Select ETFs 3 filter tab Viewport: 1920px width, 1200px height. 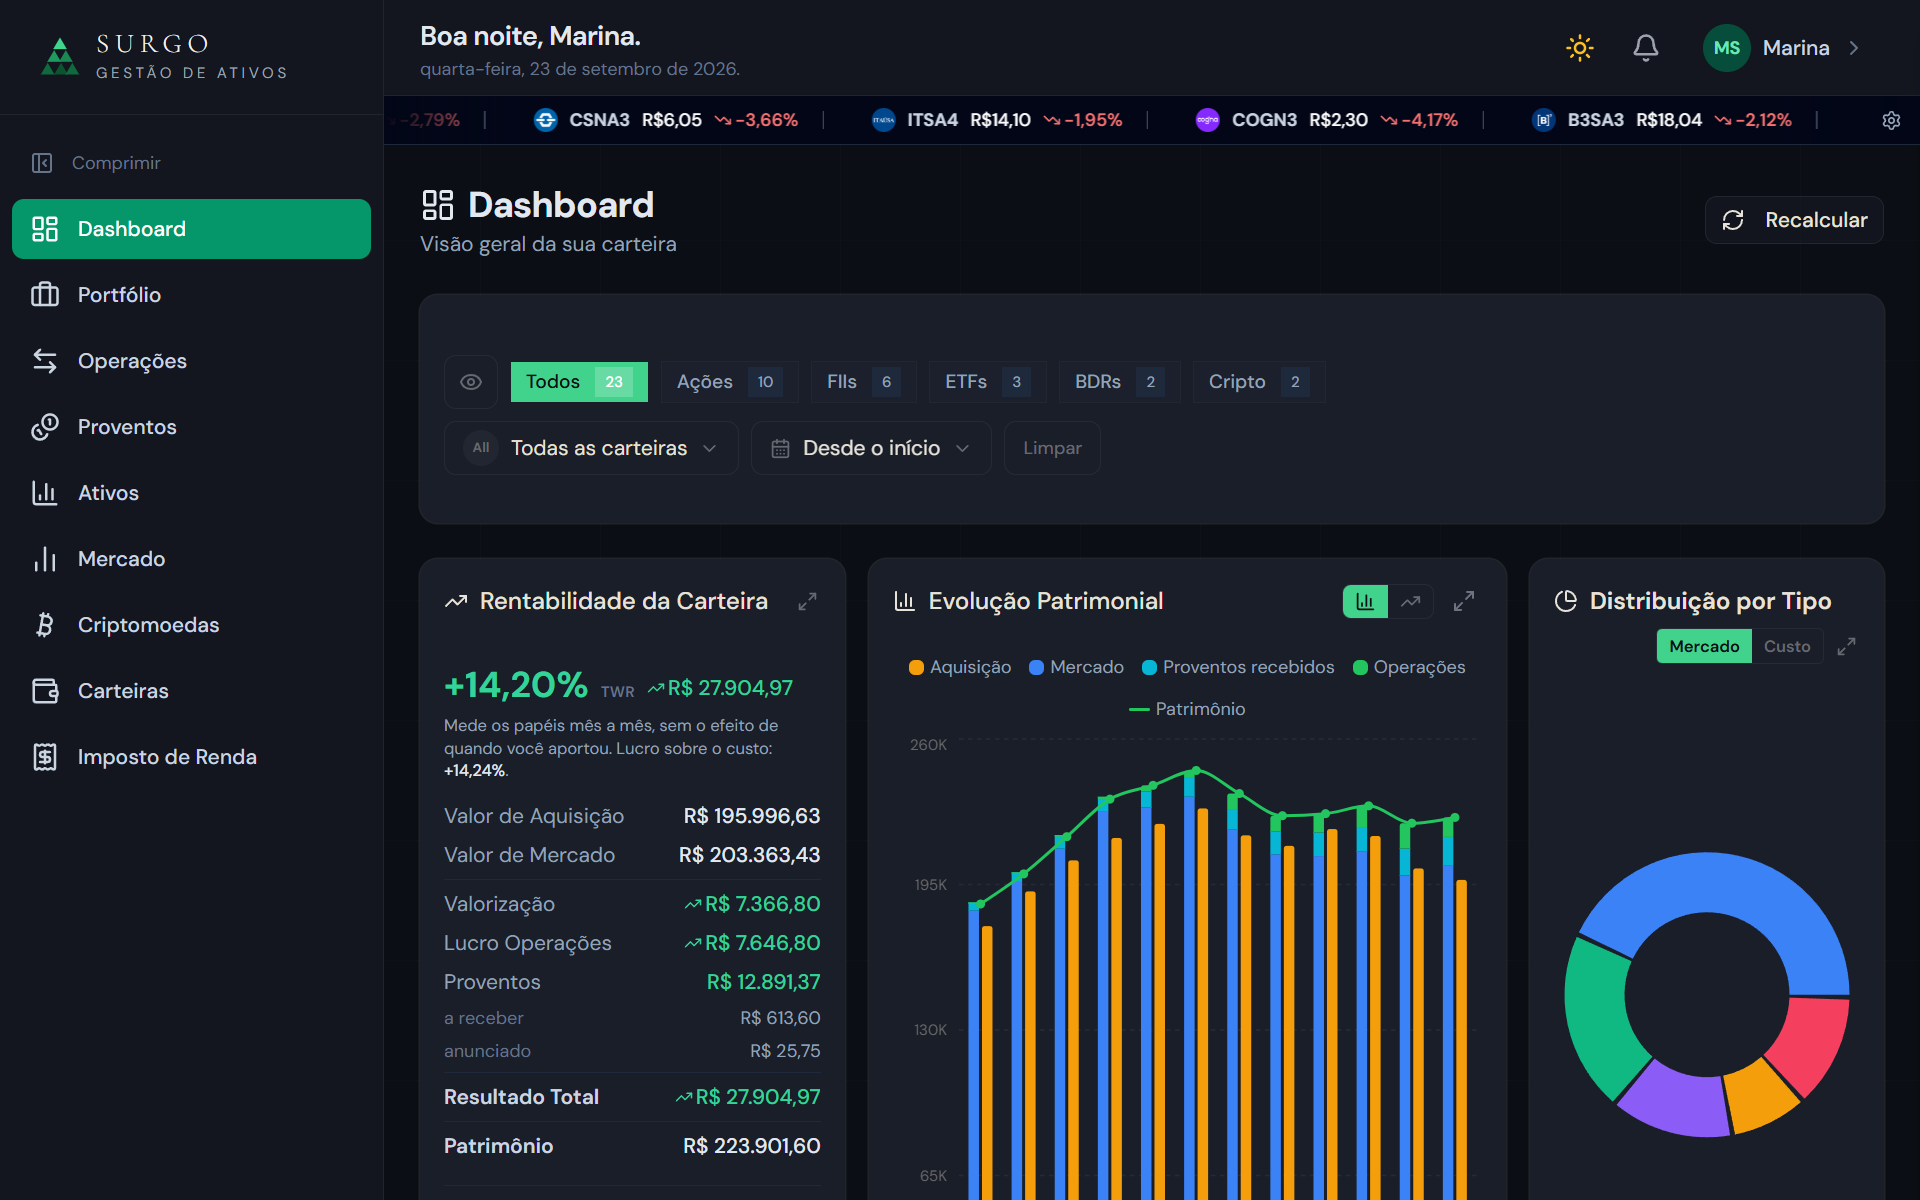point(988,382)
